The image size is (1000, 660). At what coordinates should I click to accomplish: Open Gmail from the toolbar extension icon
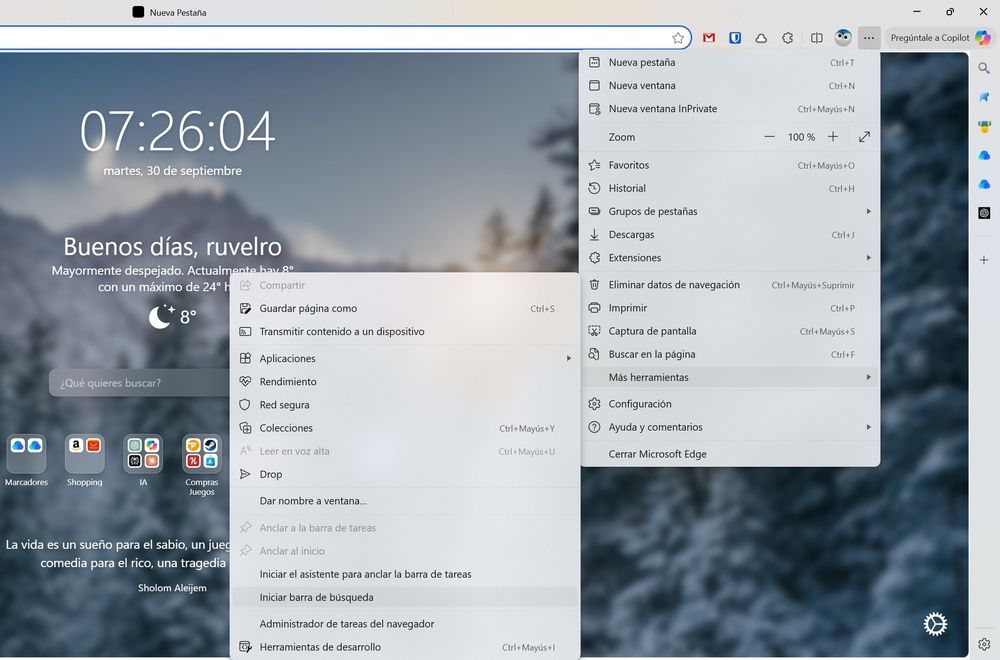pos(708,38)
